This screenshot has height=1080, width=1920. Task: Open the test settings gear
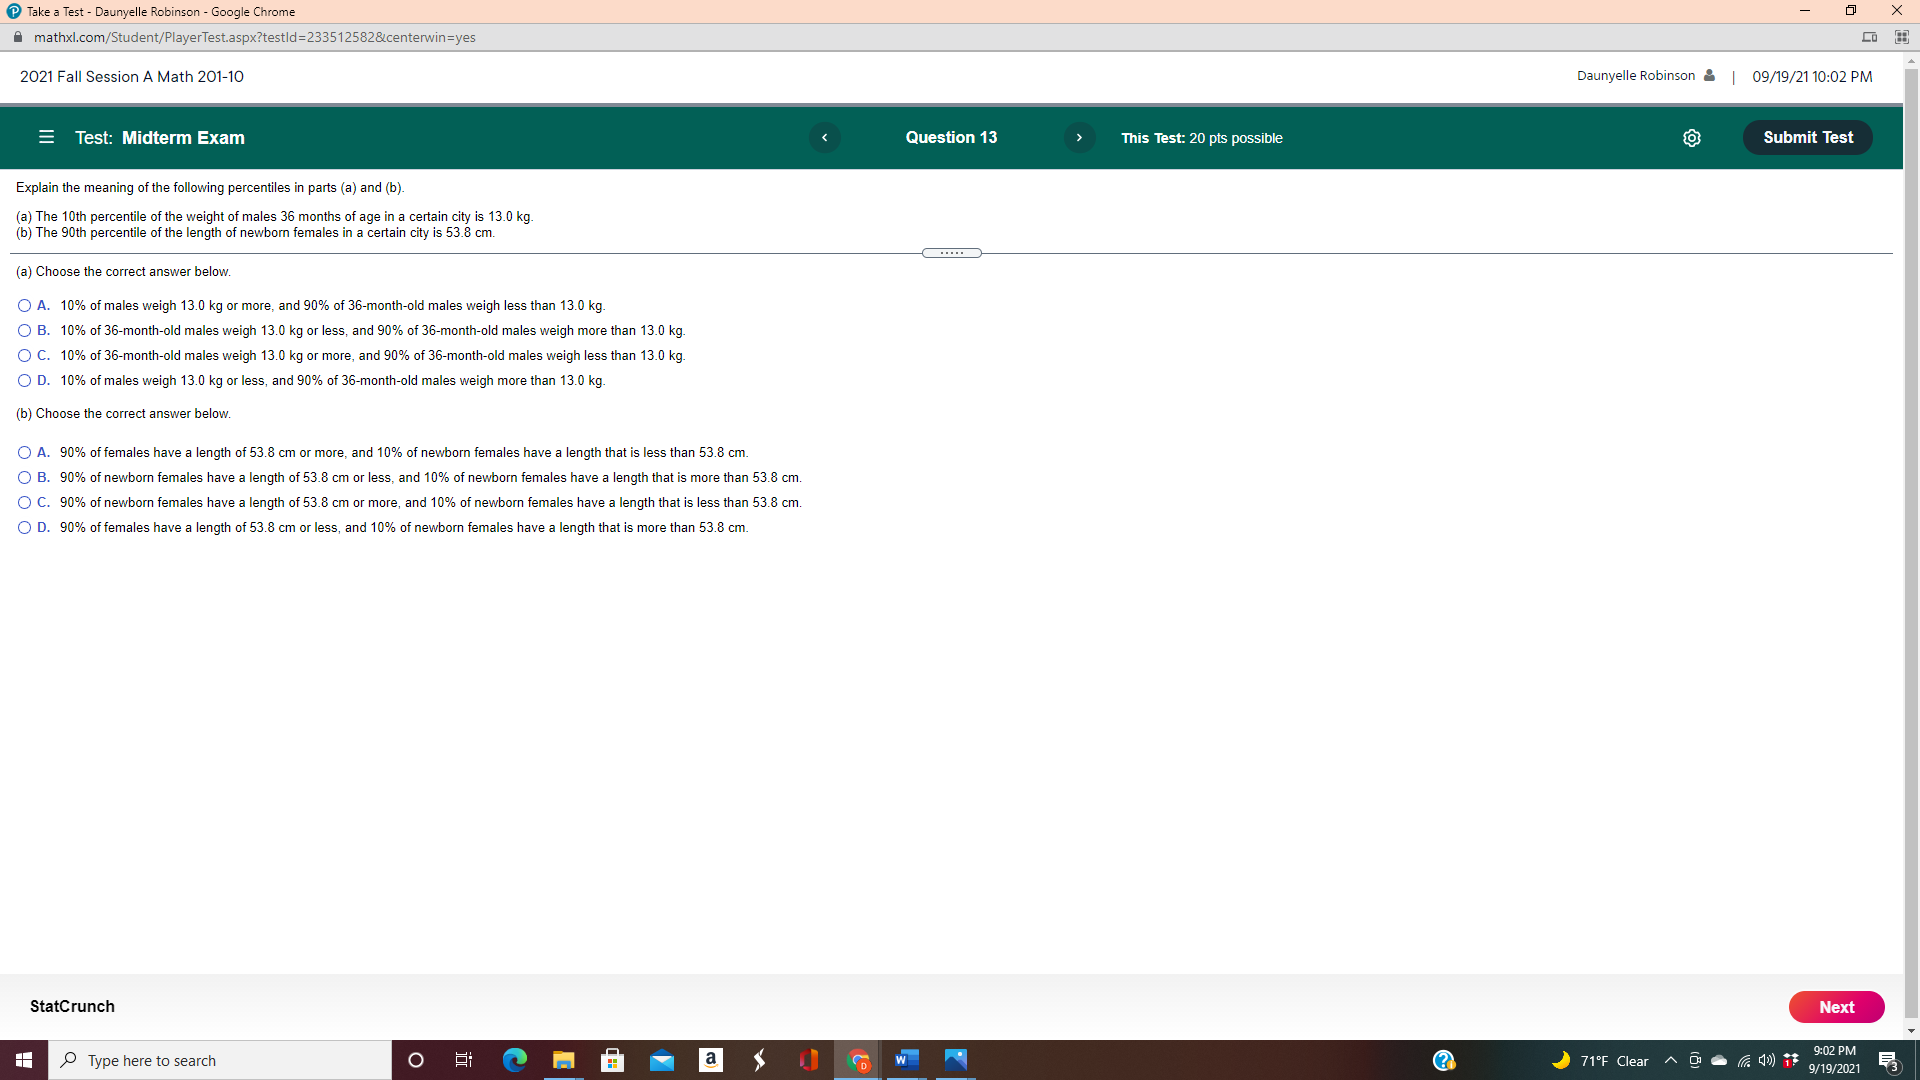1692,138
